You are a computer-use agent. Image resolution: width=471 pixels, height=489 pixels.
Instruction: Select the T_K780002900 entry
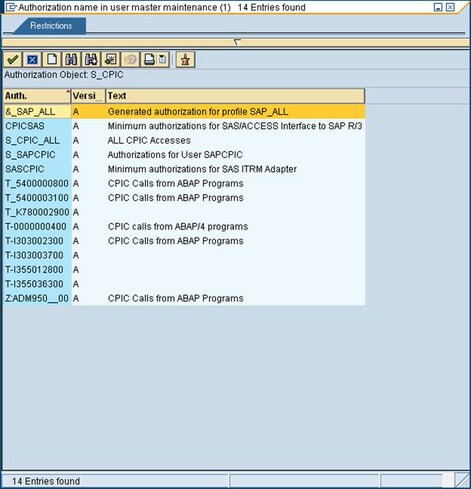37,212
